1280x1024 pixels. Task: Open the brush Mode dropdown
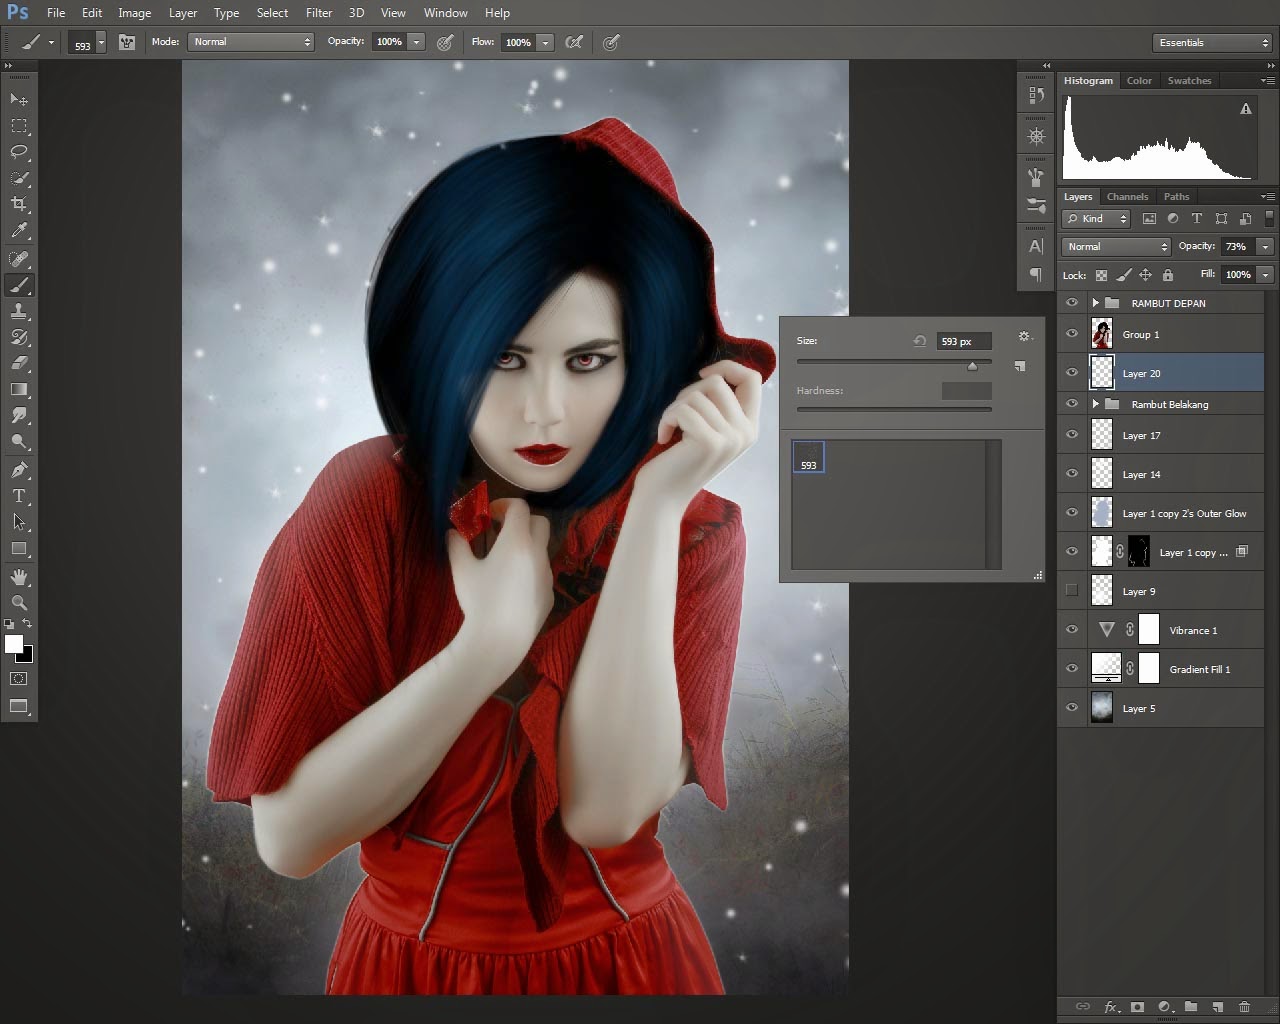252,42
